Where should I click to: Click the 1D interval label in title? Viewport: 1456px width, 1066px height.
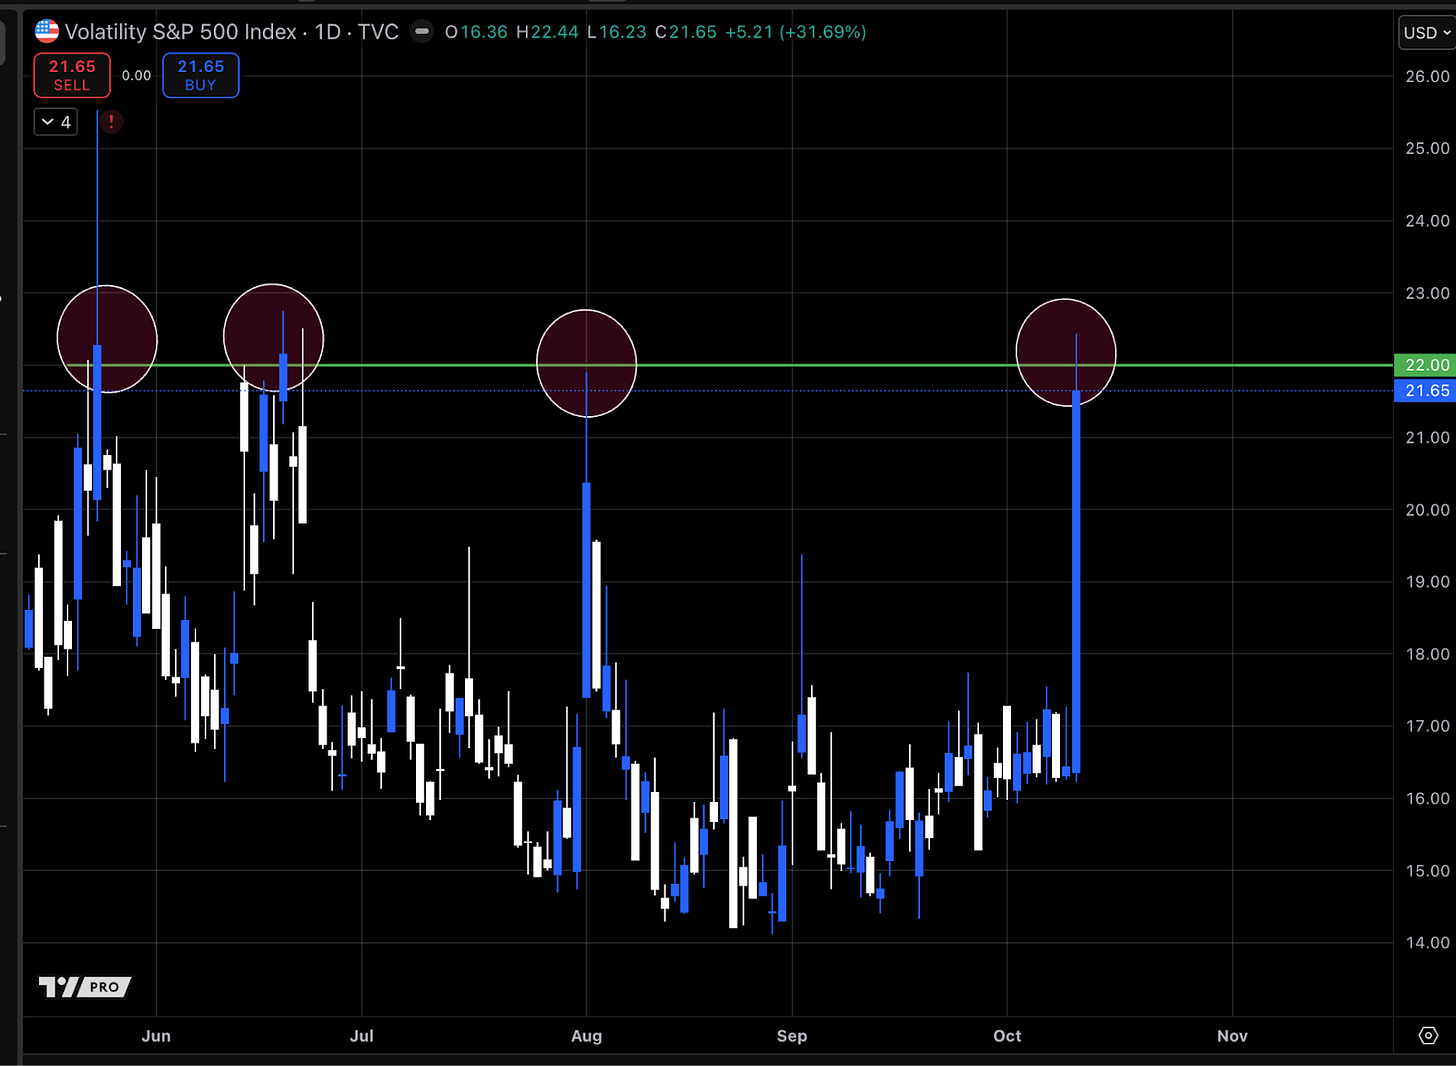tap(328, 32)
